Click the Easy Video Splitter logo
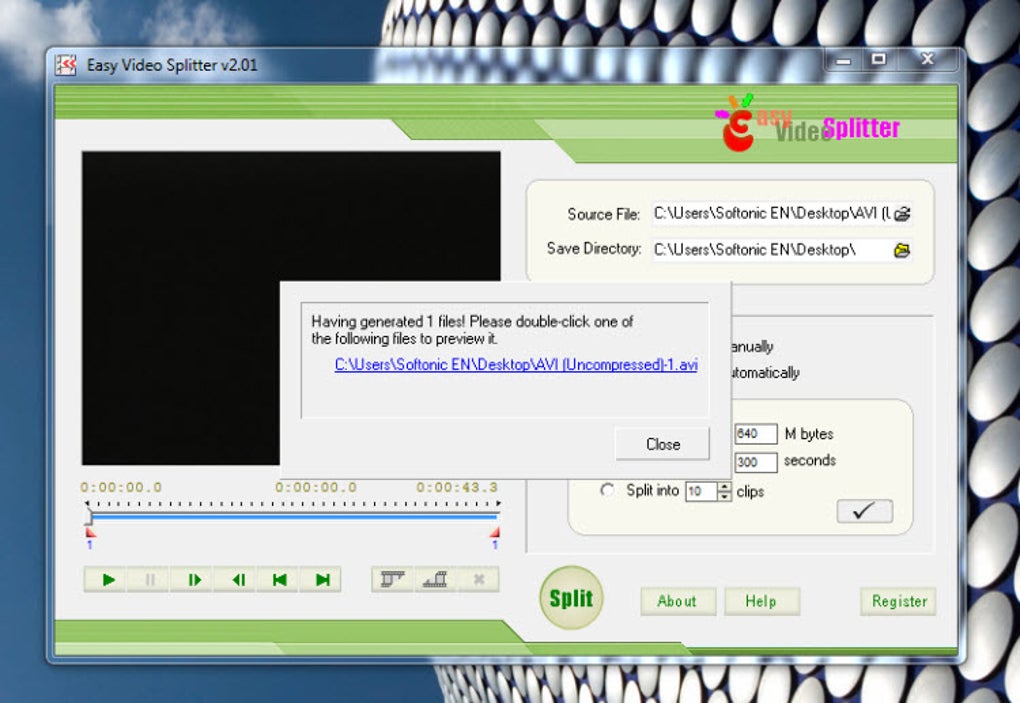 [x=807, y=122]
